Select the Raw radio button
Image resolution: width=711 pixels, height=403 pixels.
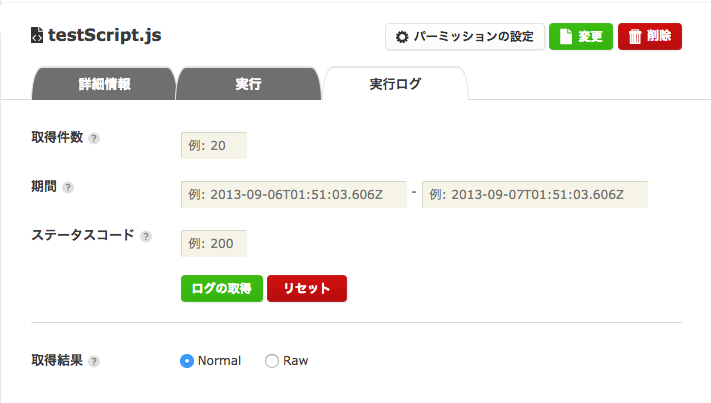272,361
